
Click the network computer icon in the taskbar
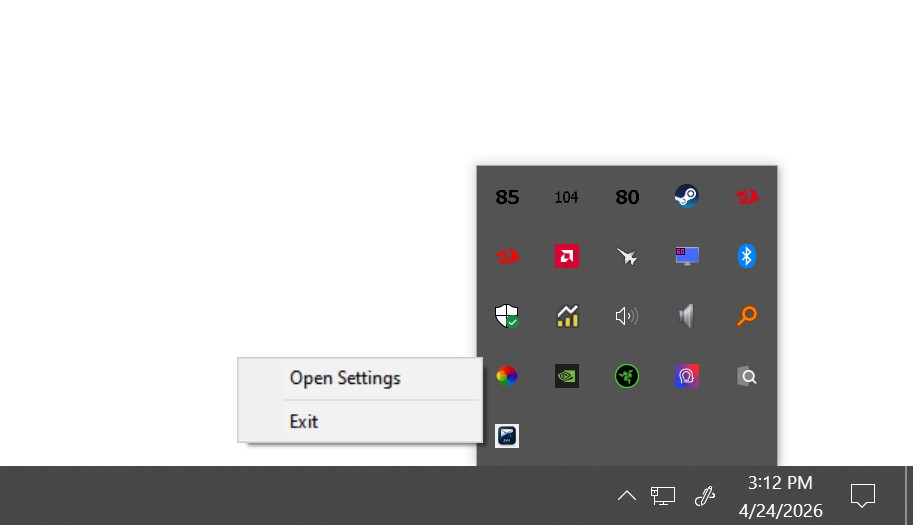(663, 496)
